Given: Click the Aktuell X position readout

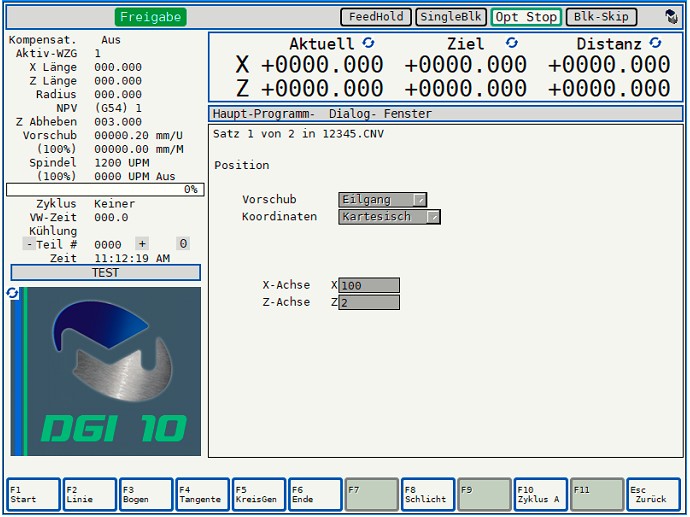Looking at the screenshot, I should tap(322, 65).
